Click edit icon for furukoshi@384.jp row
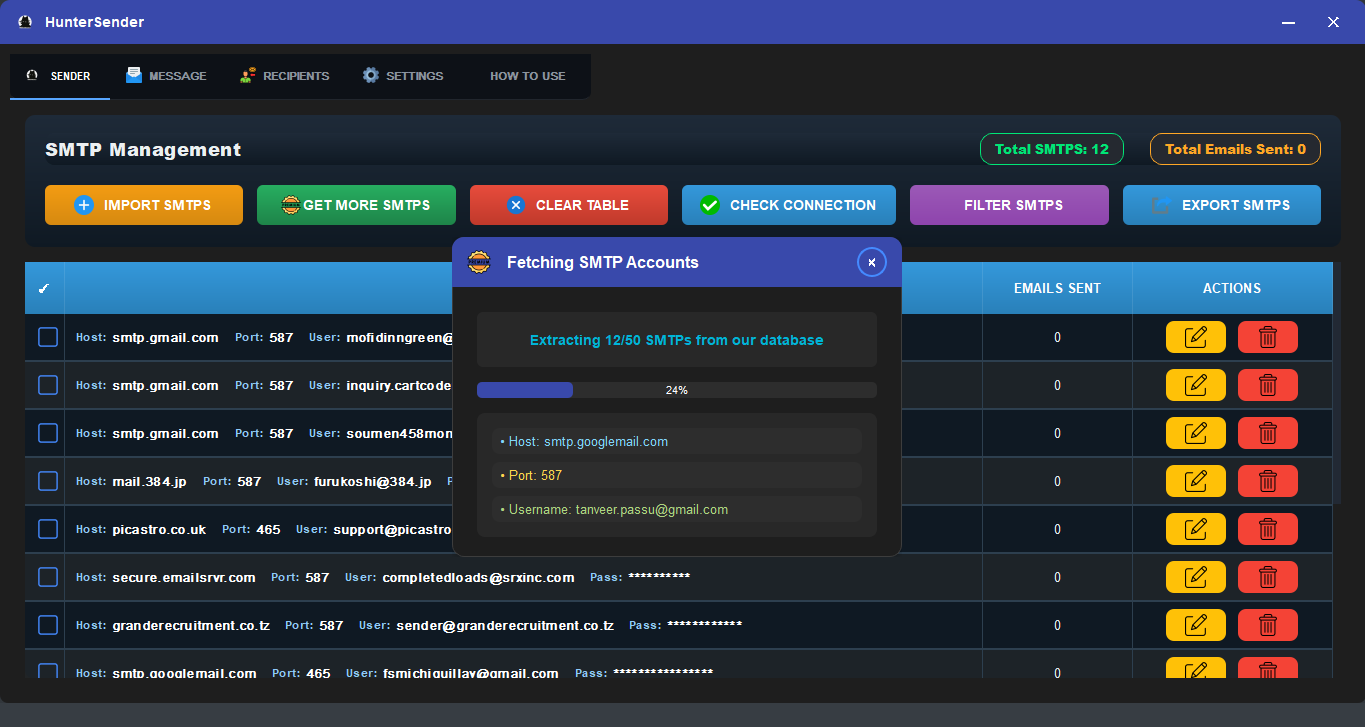The height and width of the screenshot is (727, 1365). pyautogui.click(x=1195, y=482)
